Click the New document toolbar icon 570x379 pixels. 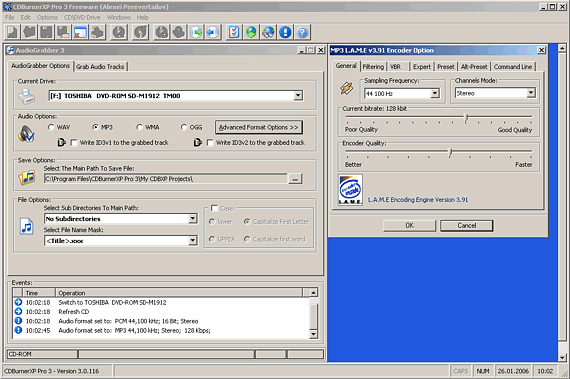[12, 32]
